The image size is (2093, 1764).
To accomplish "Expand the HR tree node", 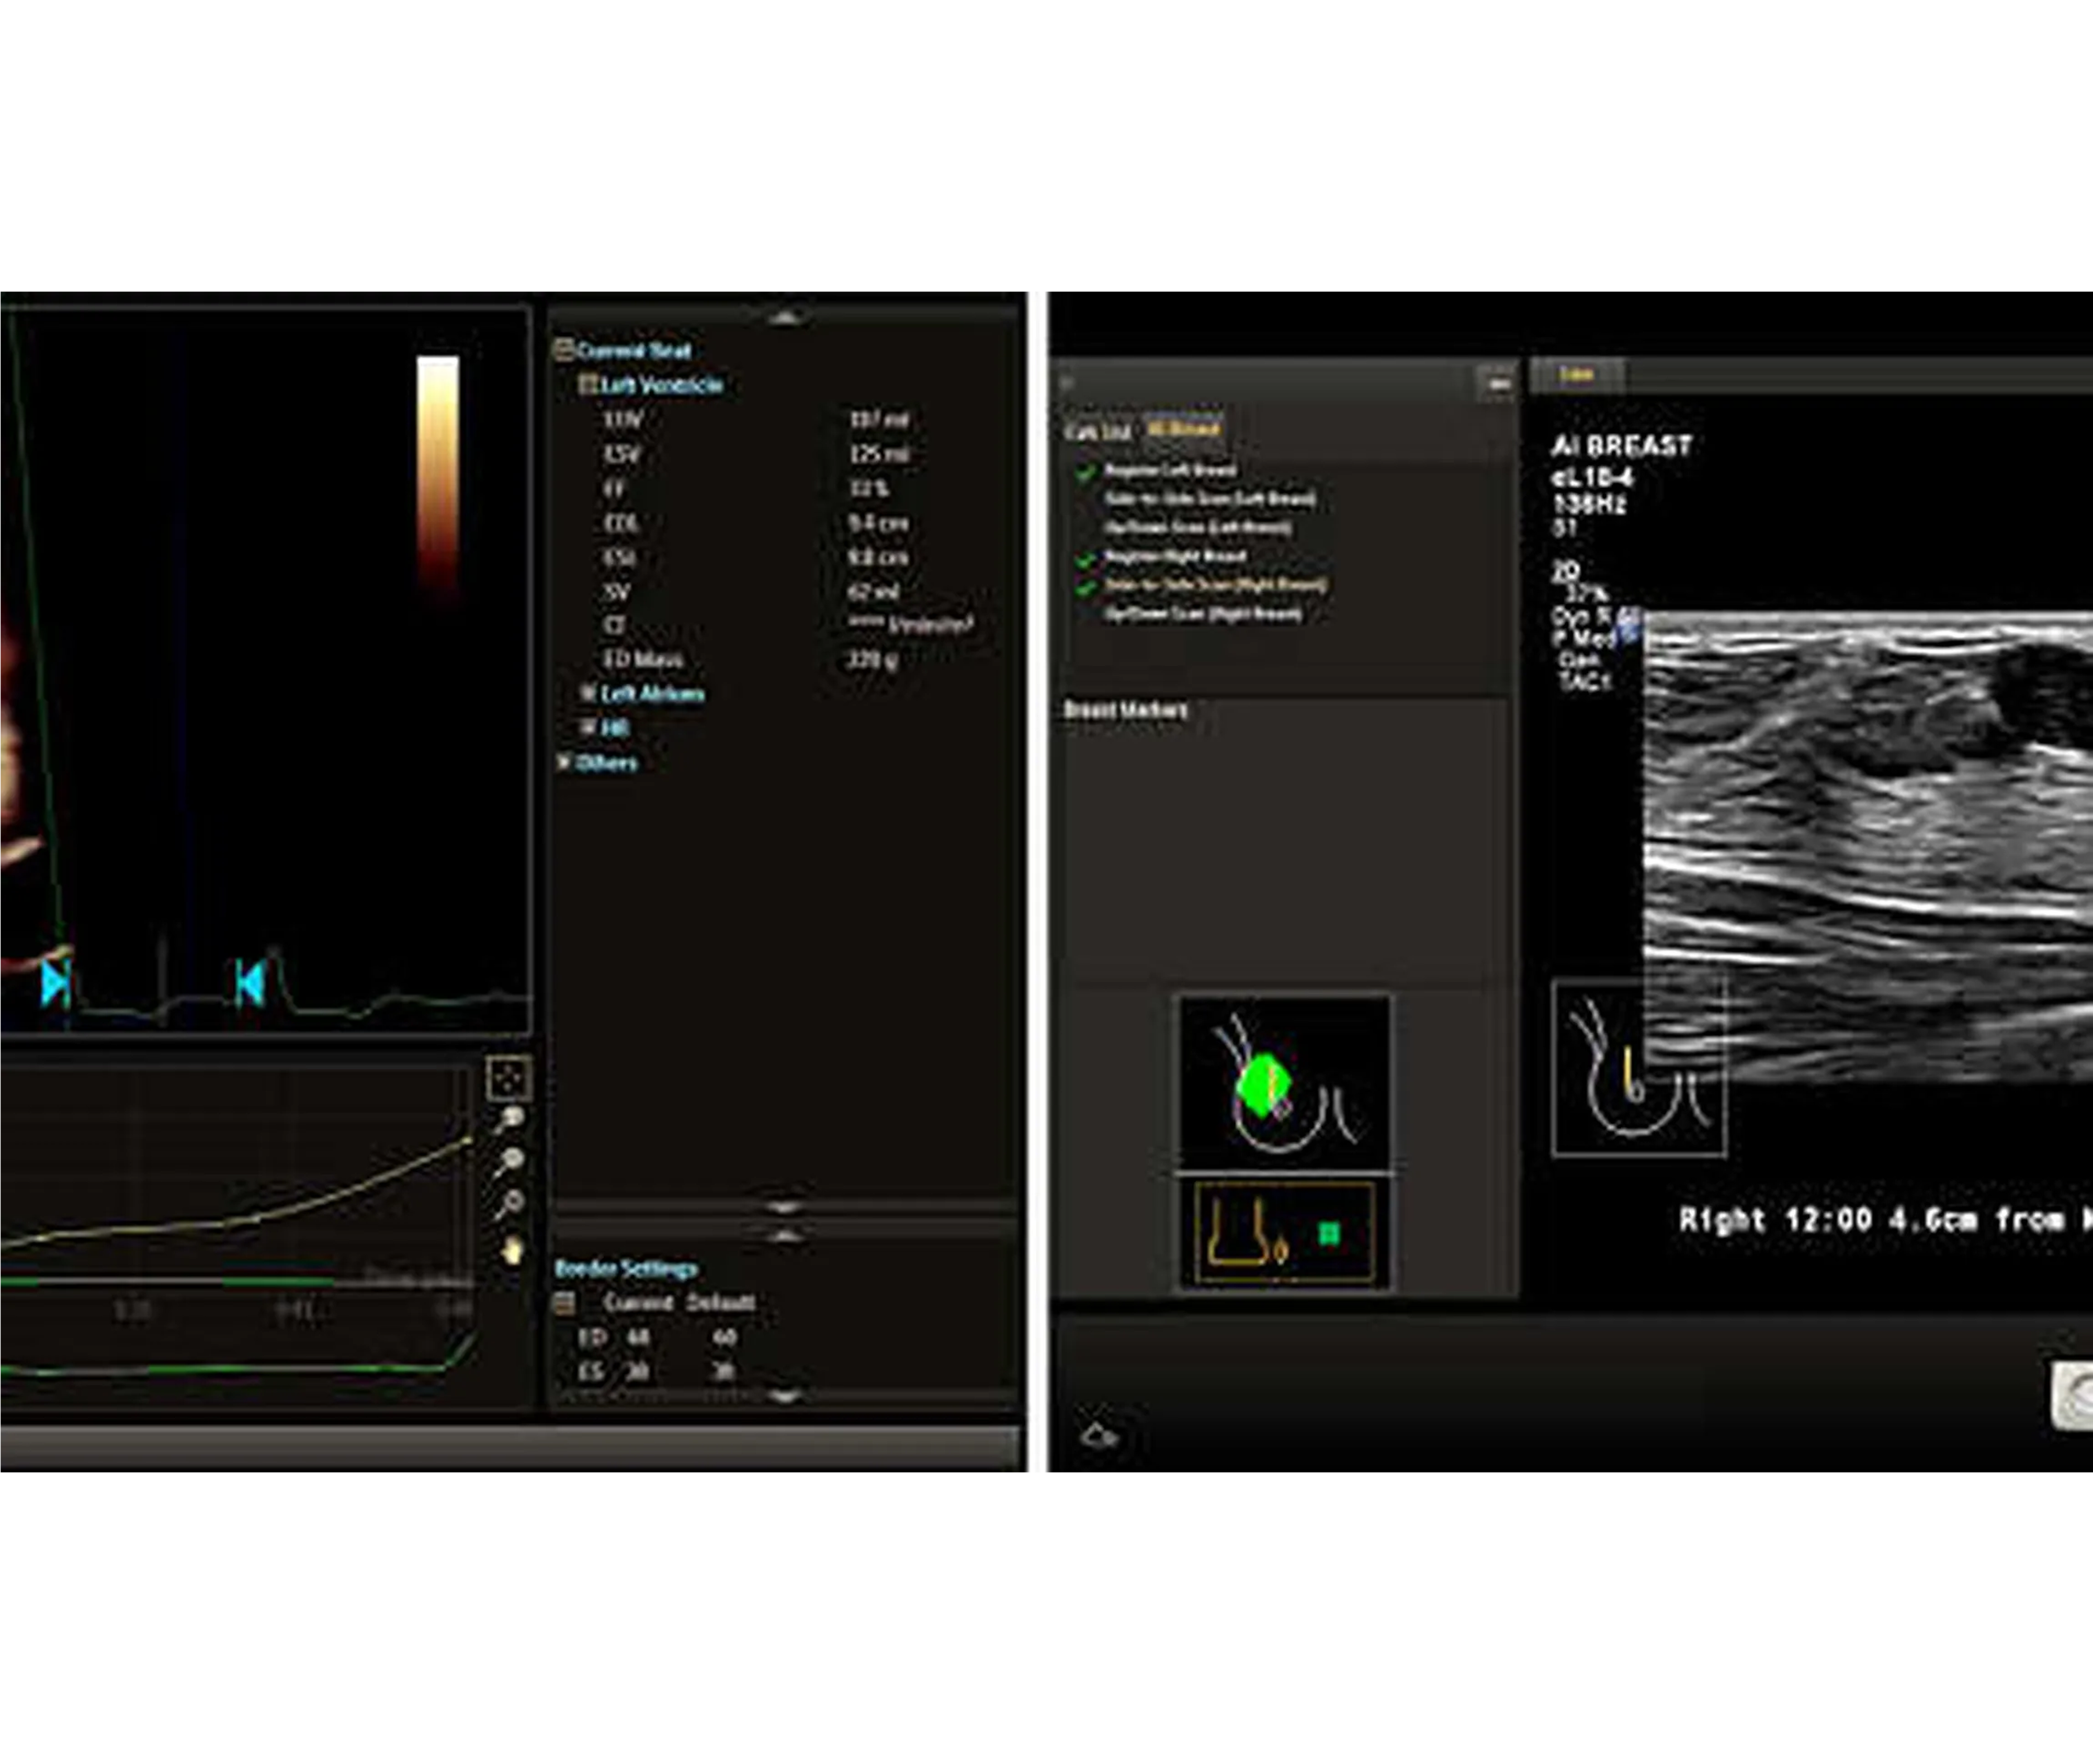I will pos(589,728).
